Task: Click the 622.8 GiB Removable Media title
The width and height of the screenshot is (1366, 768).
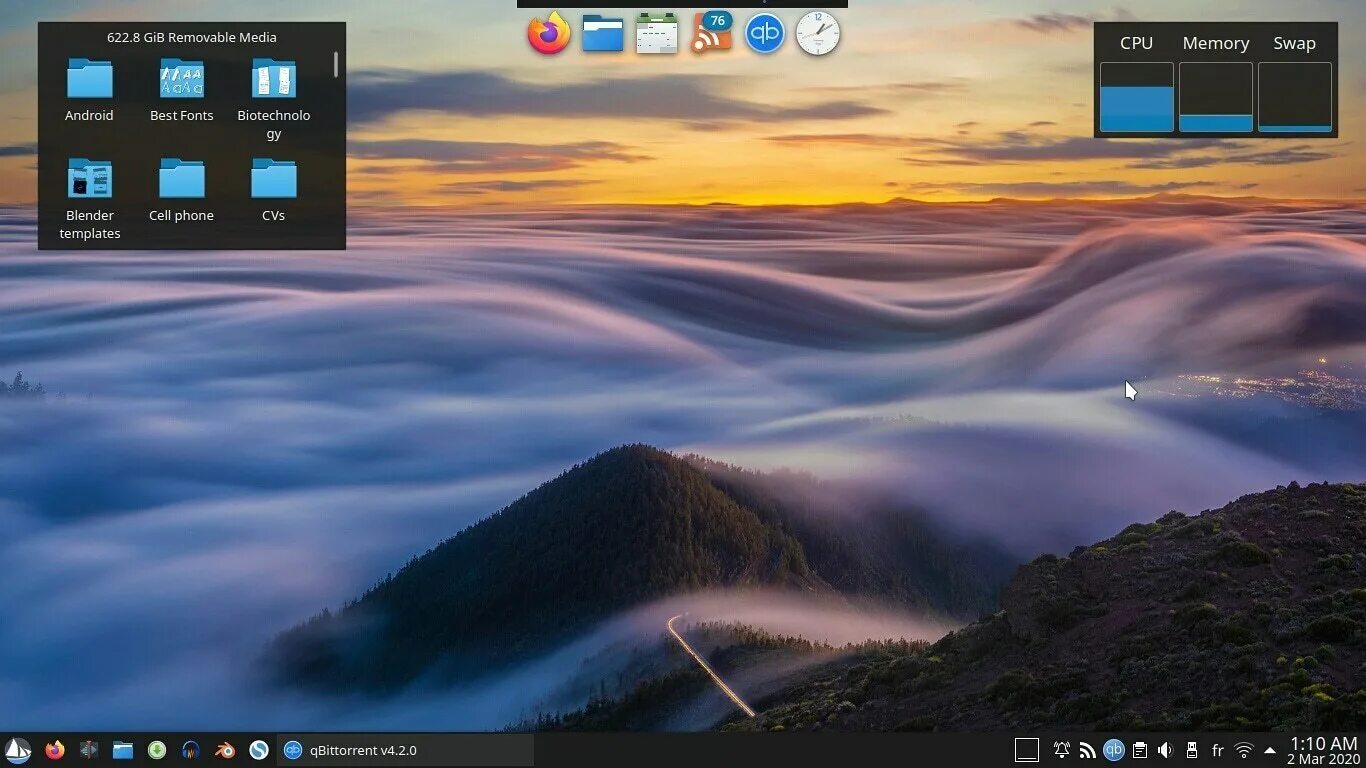Action: [x=192, y=37]
